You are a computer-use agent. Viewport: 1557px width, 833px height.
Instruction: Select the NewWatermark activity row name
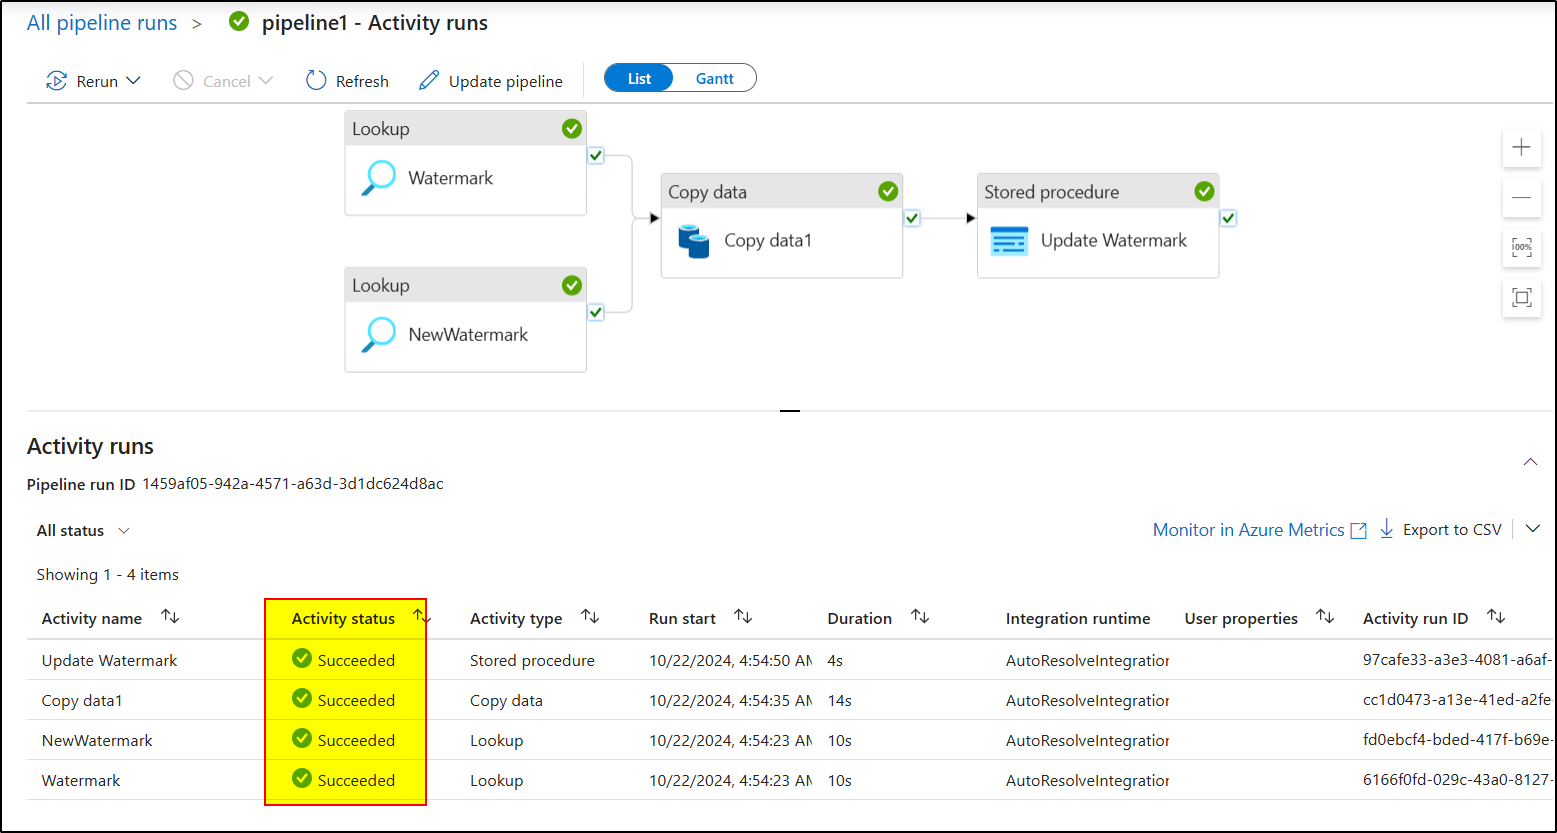point(97,741)
